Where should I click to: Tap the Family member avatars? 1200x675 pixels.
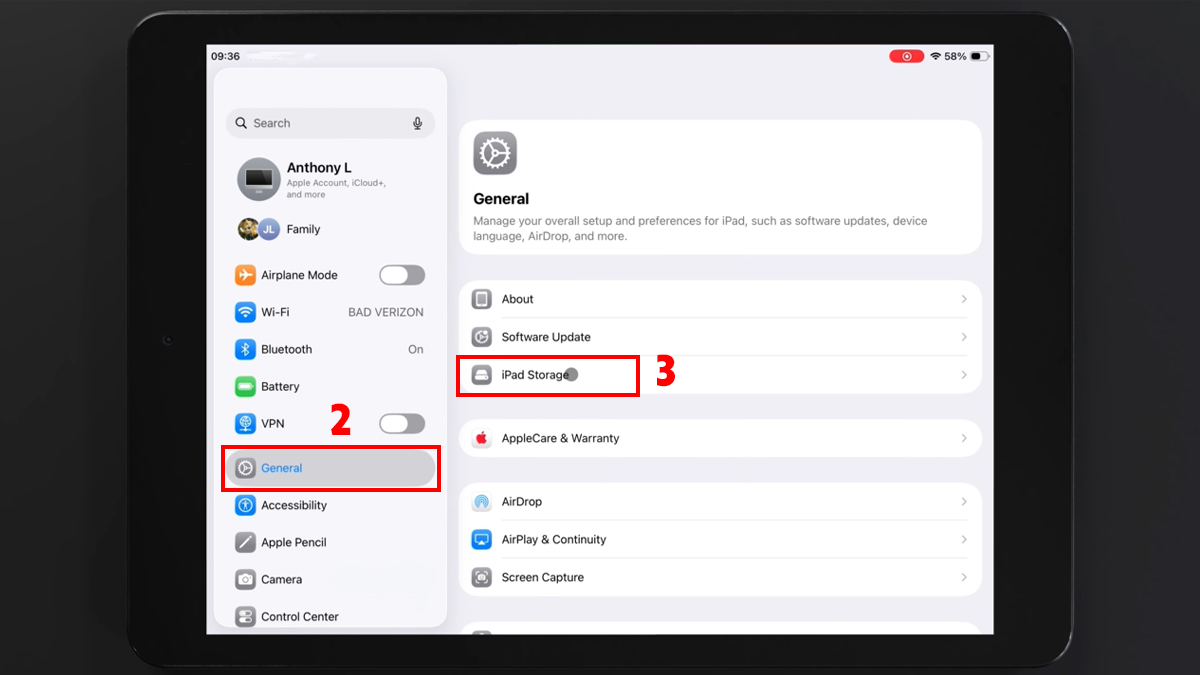coord(258,229)
